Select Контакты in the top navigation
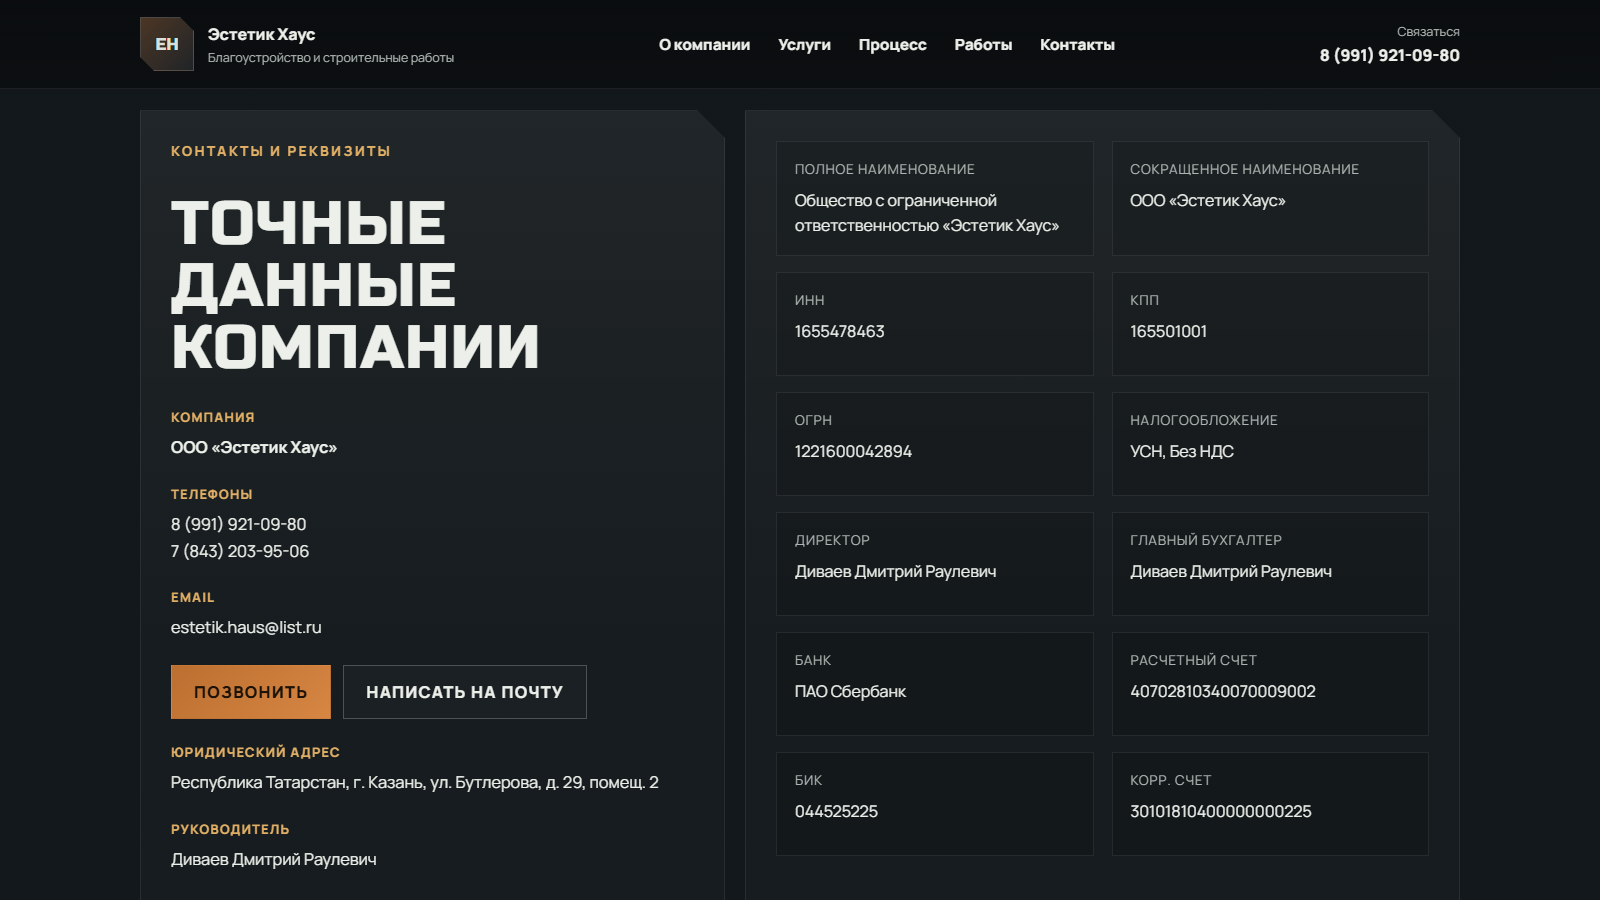 click(1077, 45)
